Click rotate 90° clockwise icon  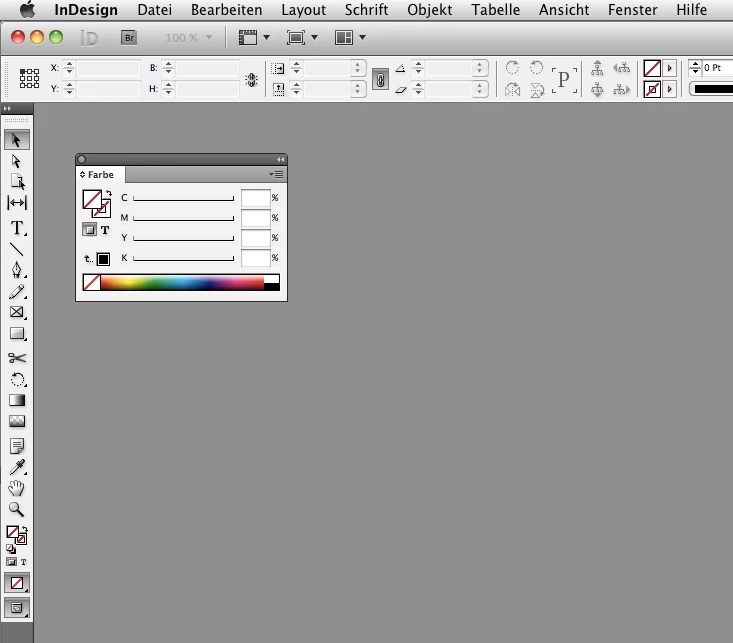(512, 67)
